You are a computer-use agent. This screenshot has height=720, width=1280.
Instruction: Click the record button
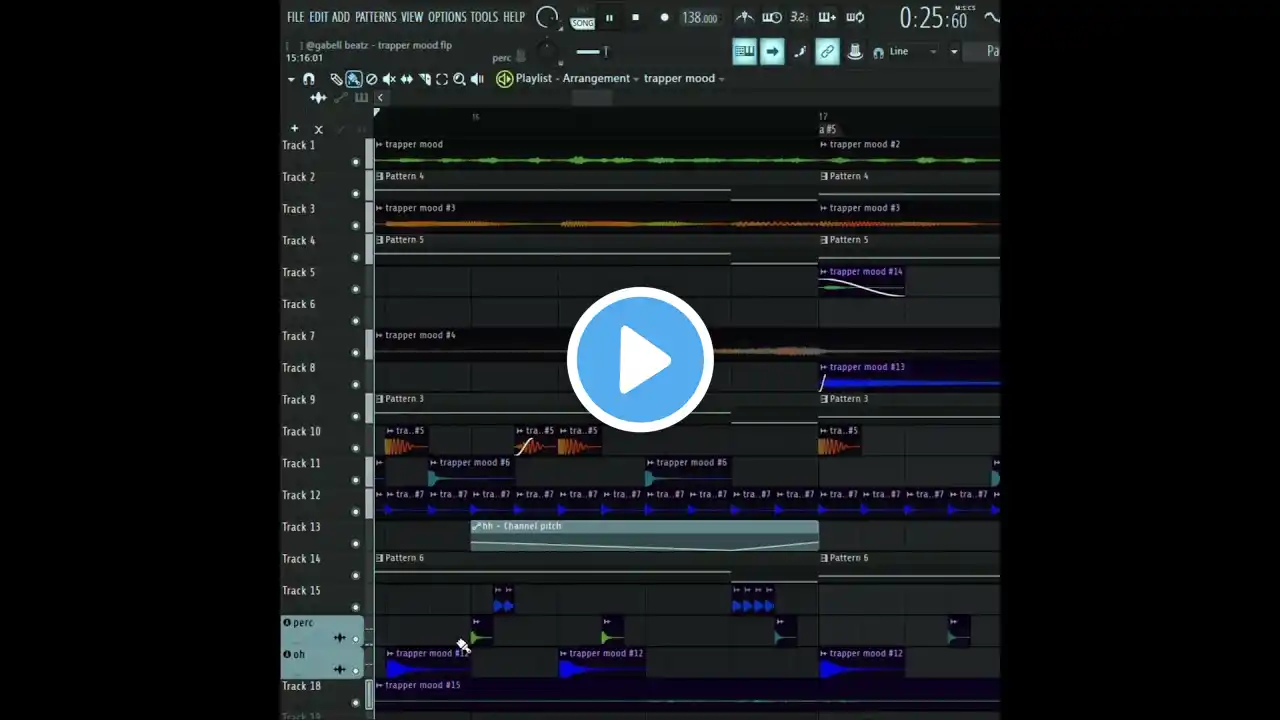(x=664, y=18)
